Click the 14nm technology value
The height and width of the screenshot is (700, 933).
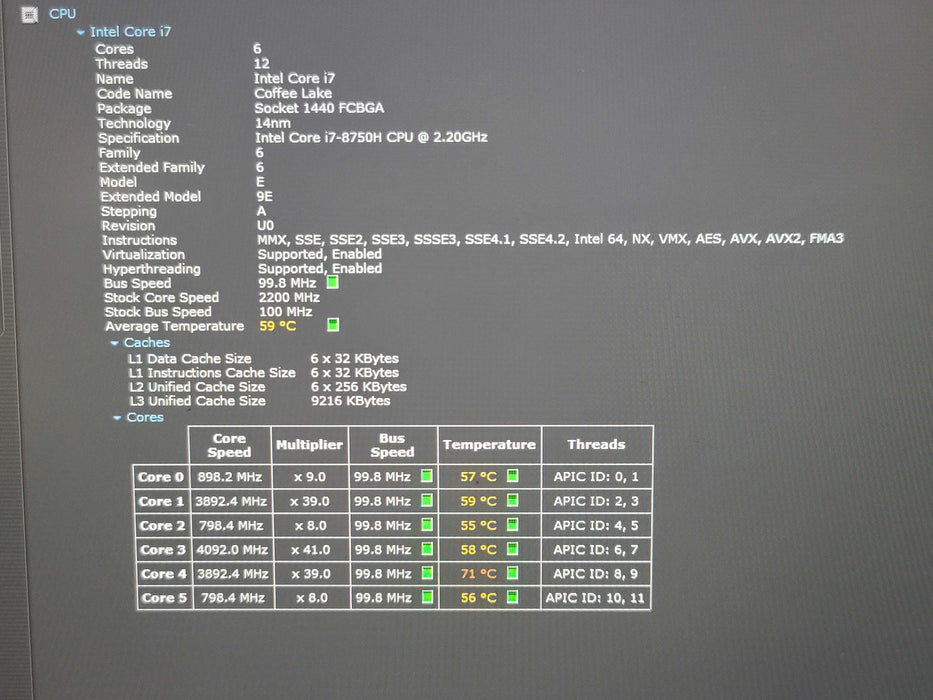point(273,123)
